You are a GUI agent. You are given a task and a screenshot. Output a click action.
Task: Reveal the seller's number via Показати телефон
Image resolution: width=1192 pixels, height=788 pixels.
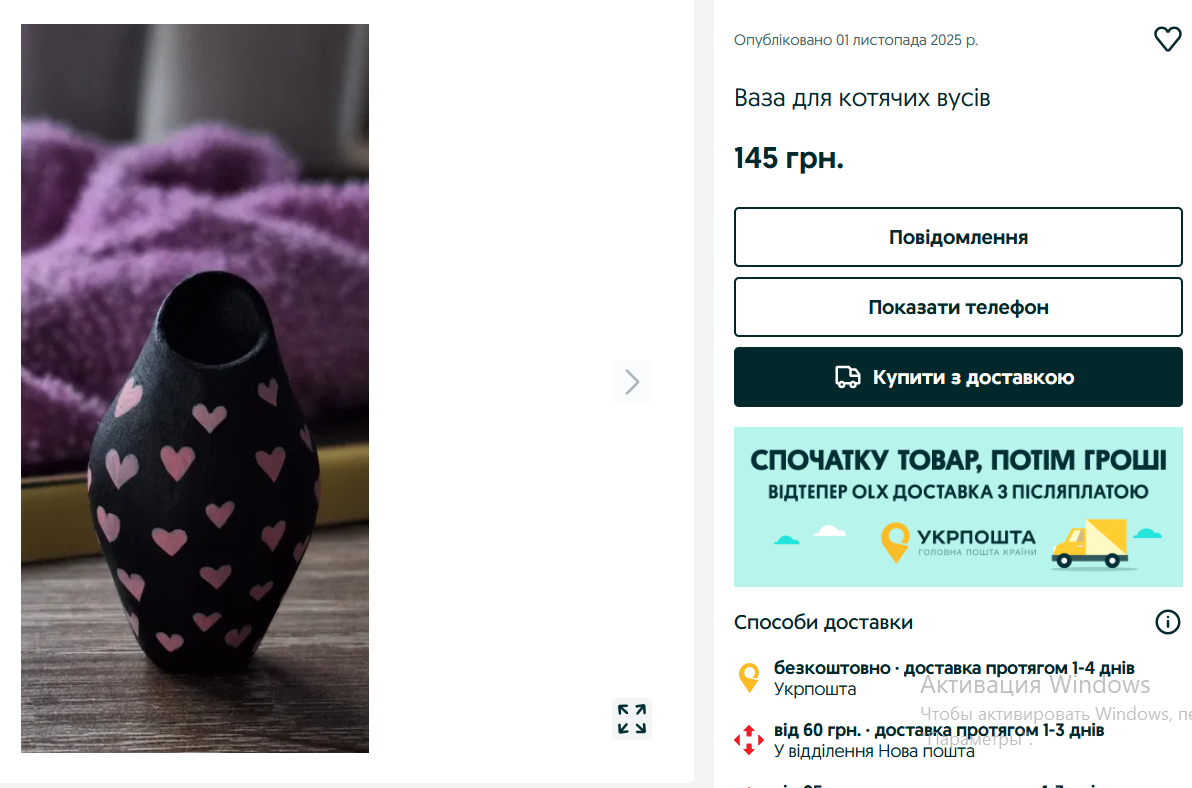958,307
